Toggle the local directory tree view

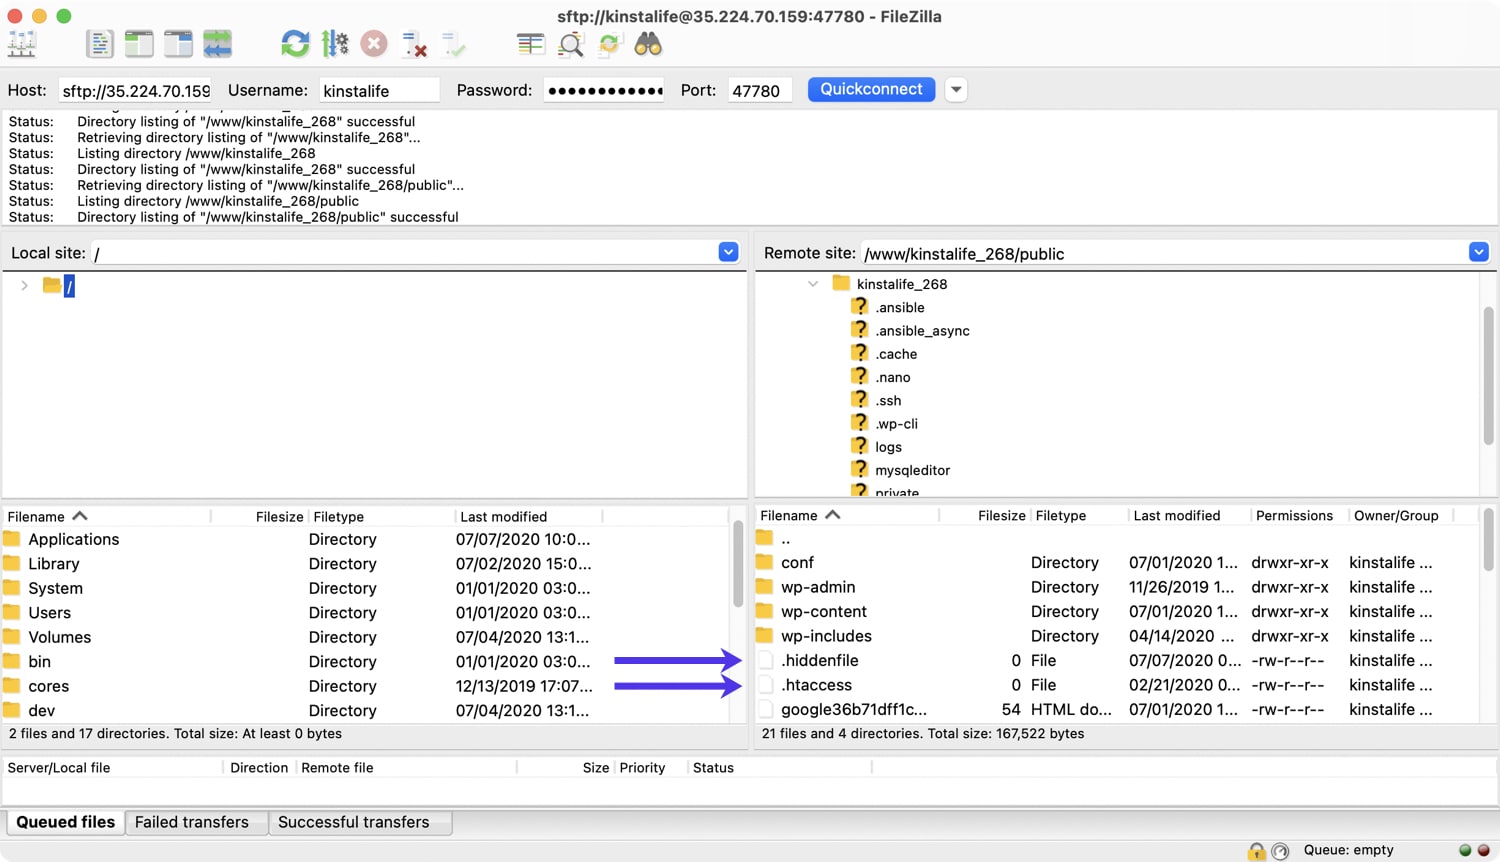tap(139, 43)
